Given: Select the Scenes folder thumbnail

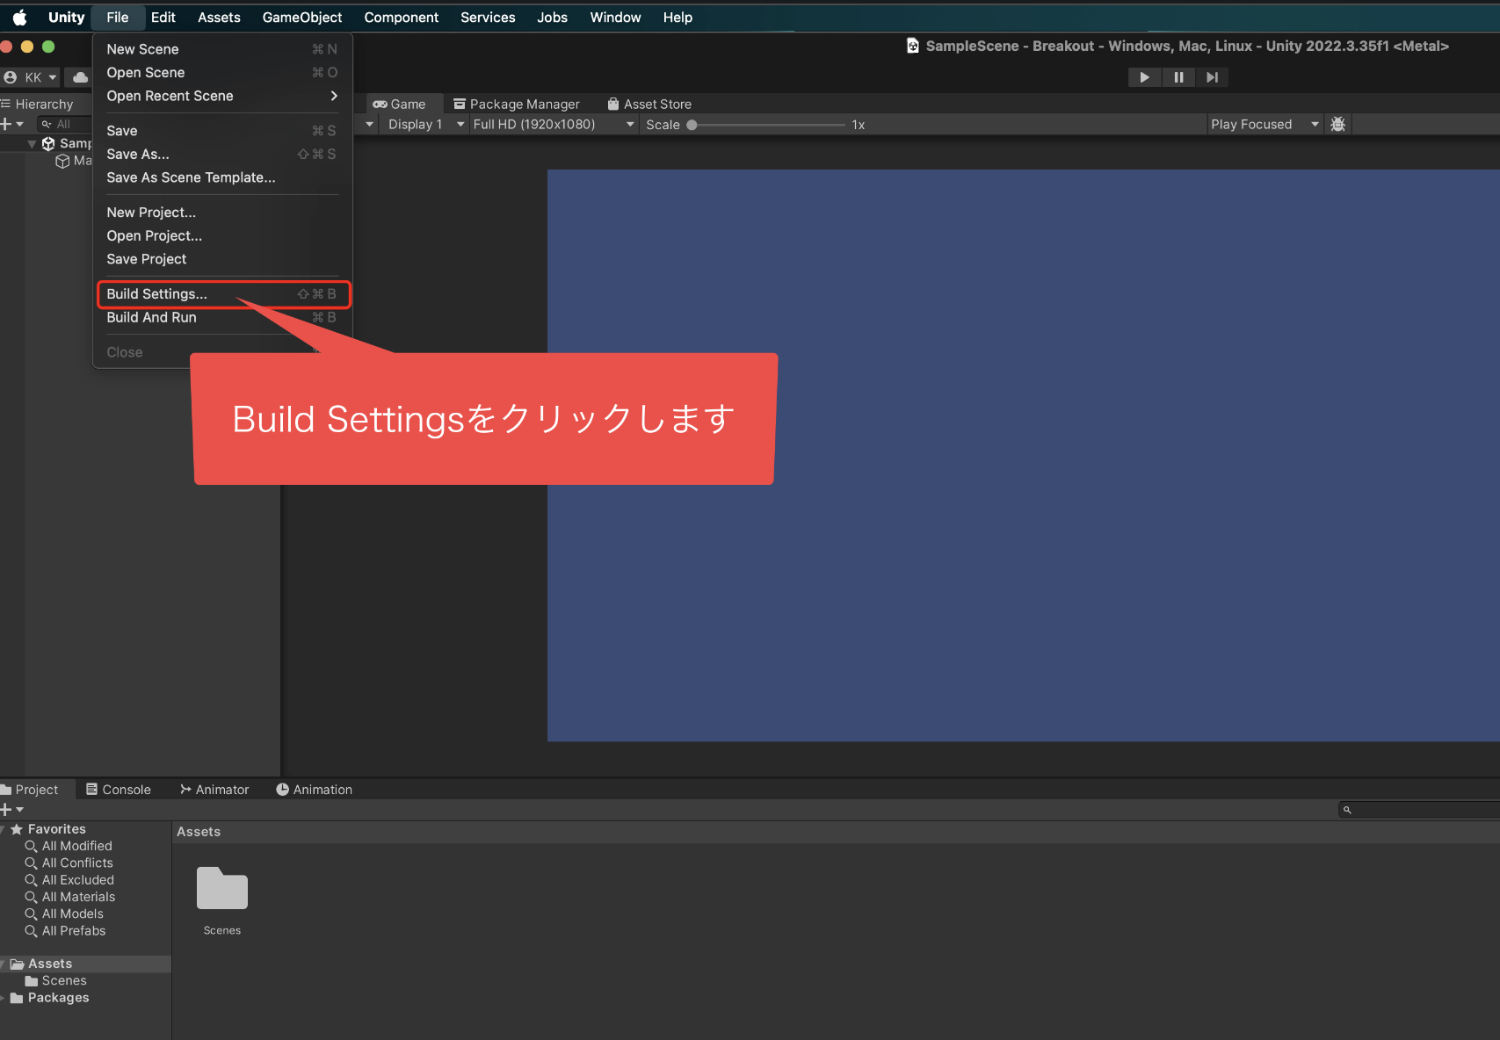Looking at the screenshot, I should point(222,889).
